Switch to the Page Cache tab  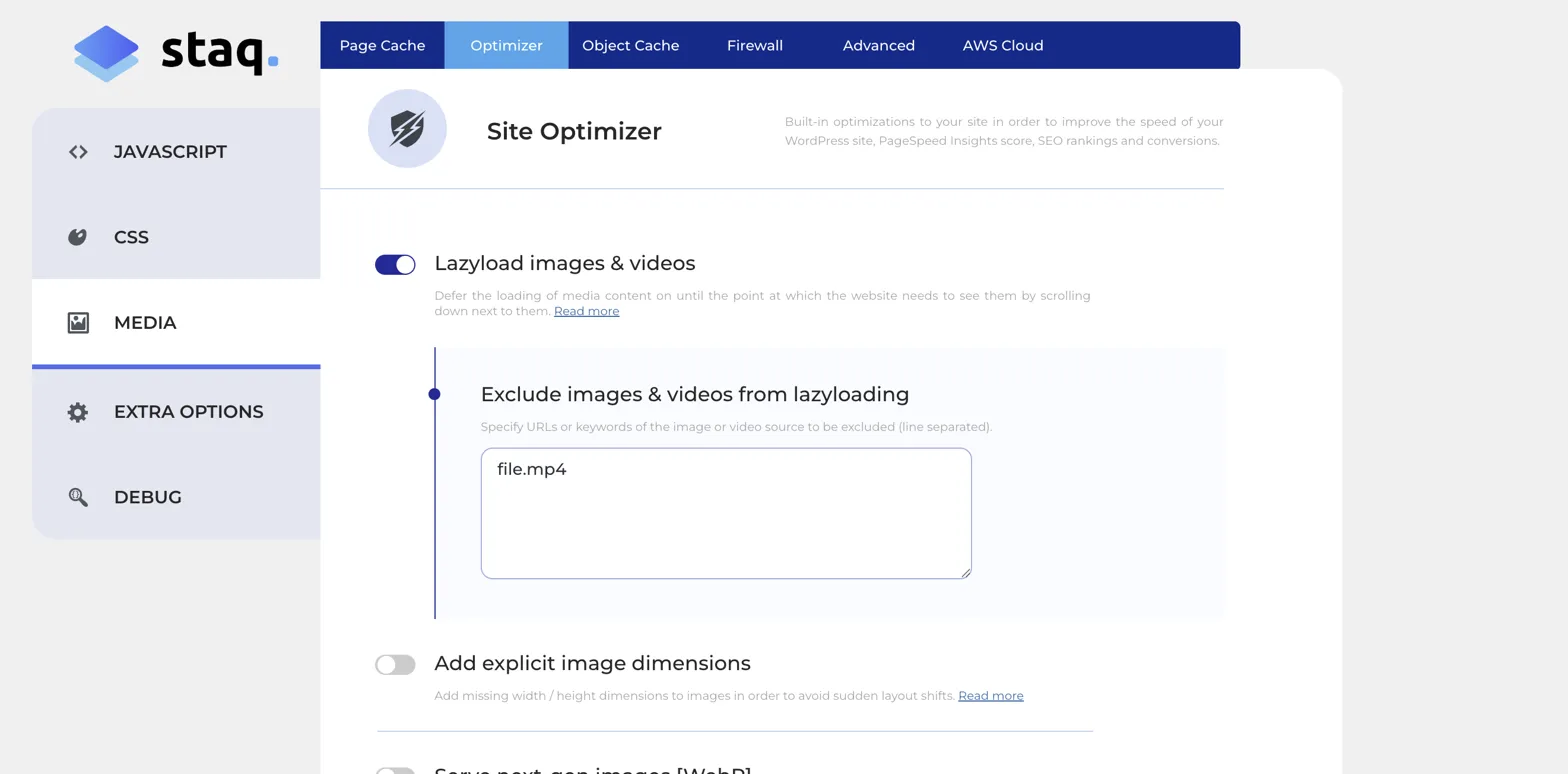pos(382,46)
